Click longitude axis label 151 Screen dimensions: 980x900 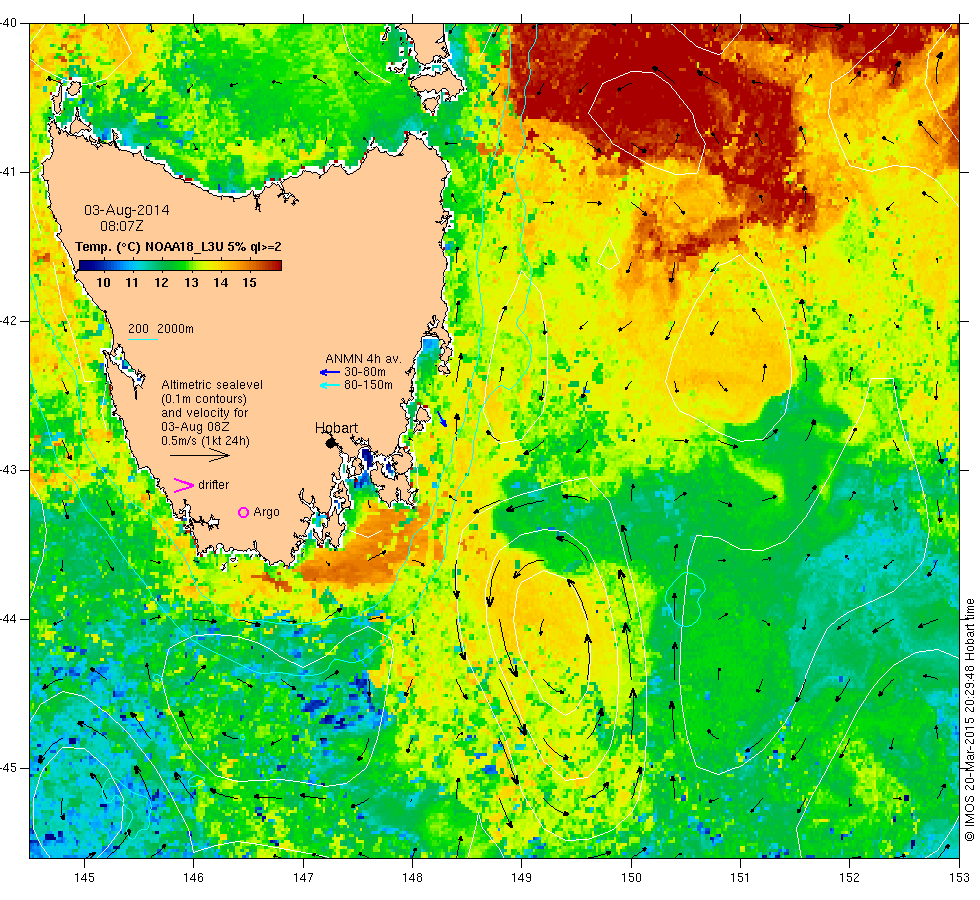point(740,878)
